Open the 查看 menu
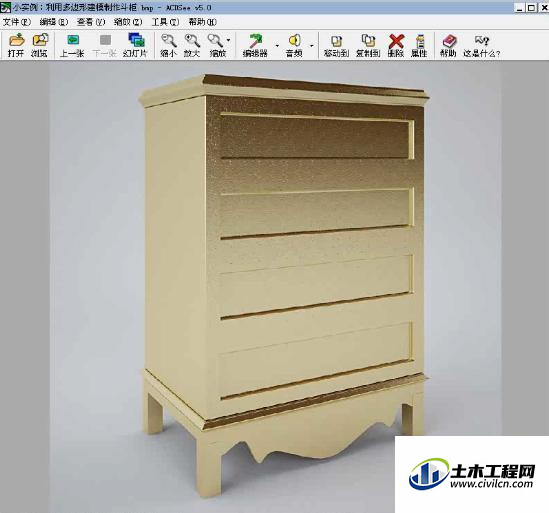549x513 pixels. click(x=91, y=22)
